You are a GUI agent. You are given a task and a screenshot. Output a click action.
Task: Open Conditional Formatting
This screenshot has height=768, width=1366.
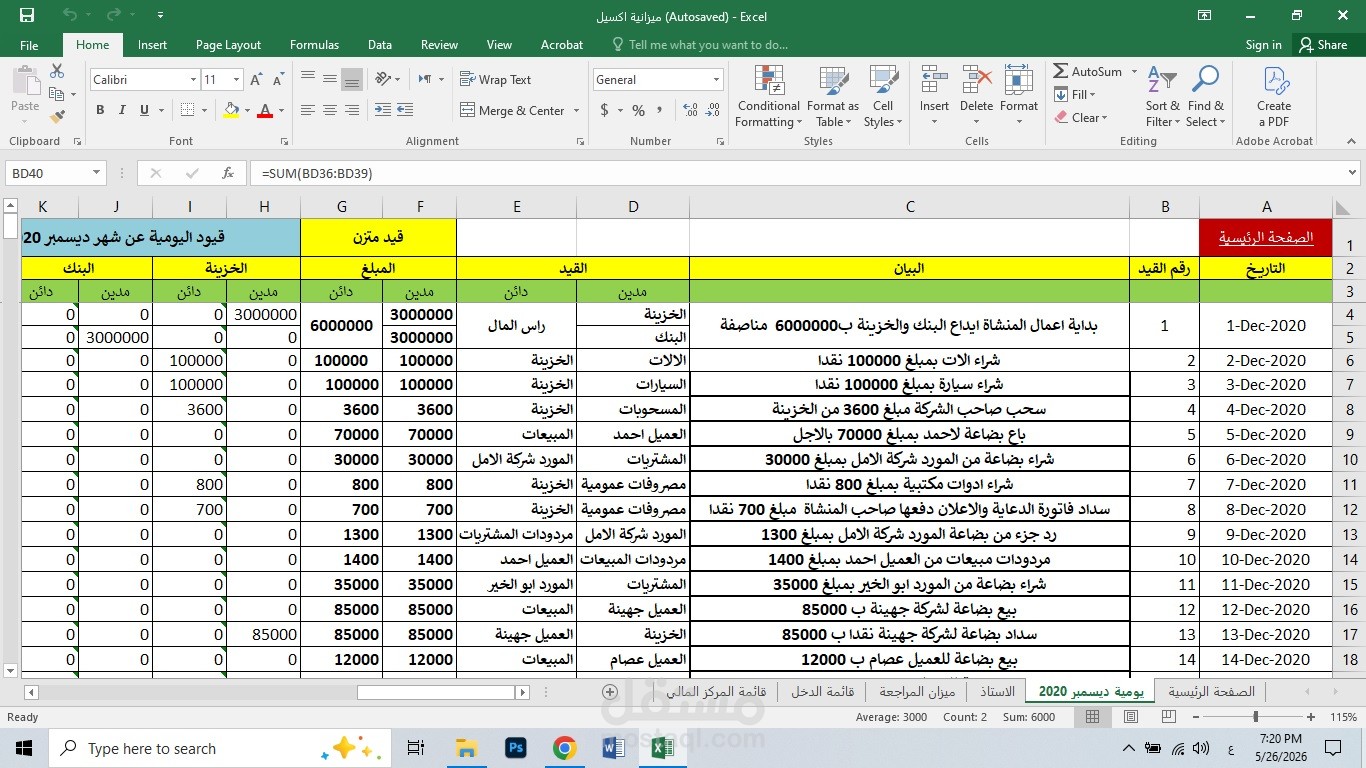(x=768, y=96)
